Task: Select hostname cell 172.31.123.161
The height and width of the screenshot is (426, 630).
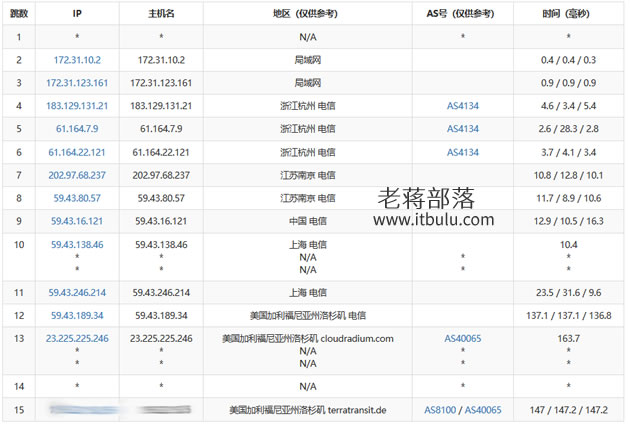Action: (161, 83)
